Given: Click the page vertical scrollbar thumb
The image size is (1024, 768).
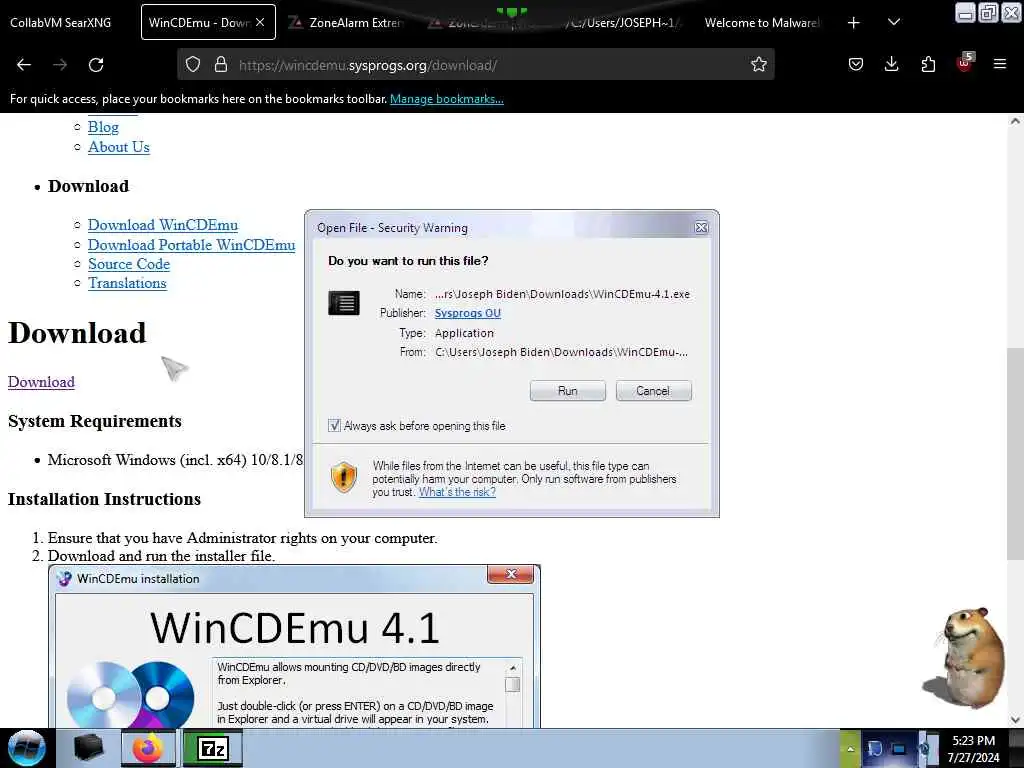Looking at the screenshot, I should coord(1015,454).
